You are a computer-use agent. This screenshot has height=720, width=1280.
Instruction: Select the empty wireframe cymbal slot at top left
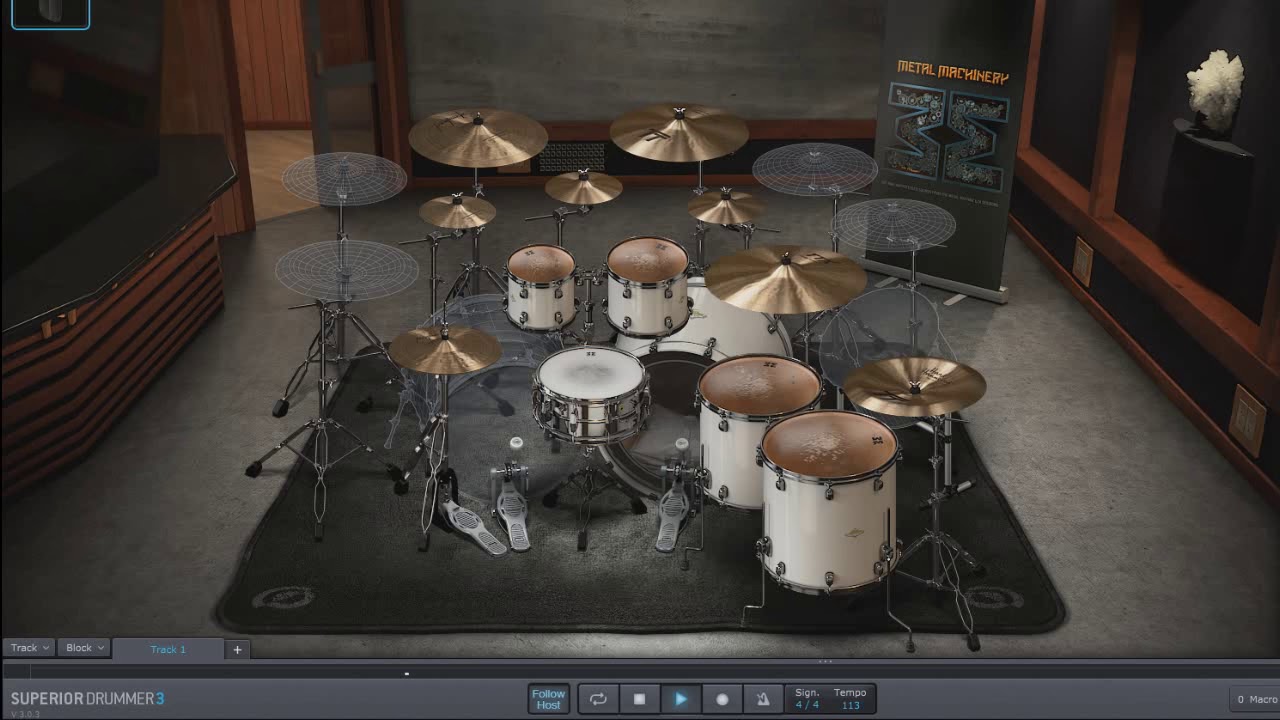pos(344,178)
